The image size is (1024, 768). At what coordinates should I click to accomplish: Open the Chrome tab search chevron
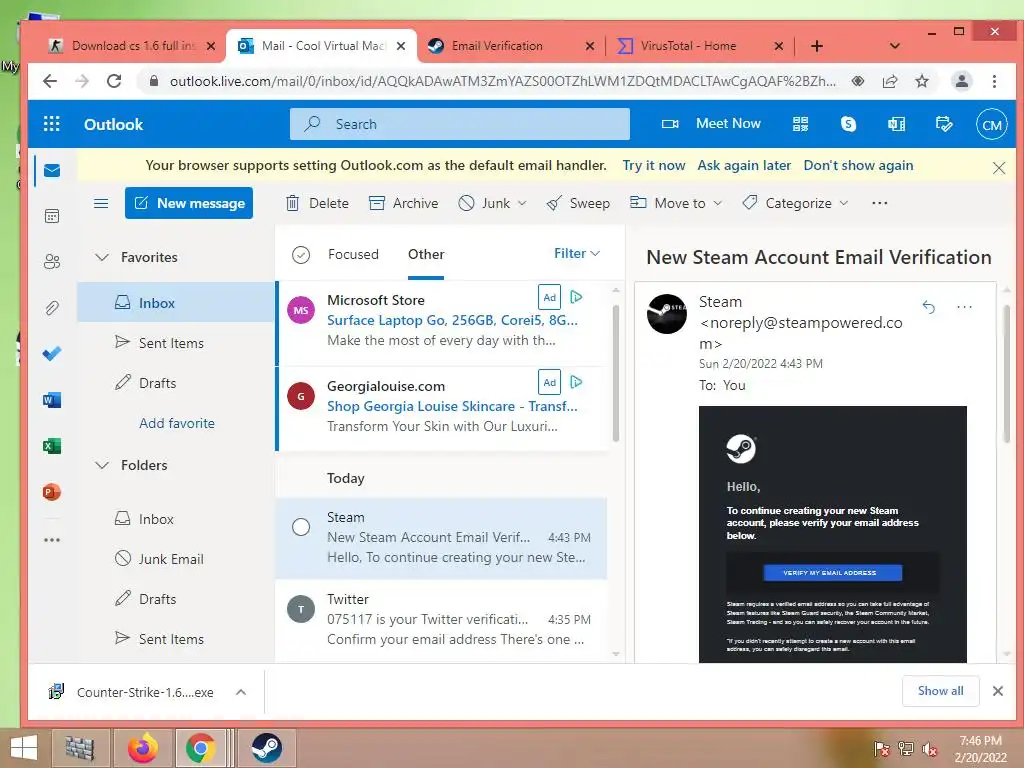pyautogui.click(x=895, y=46)
